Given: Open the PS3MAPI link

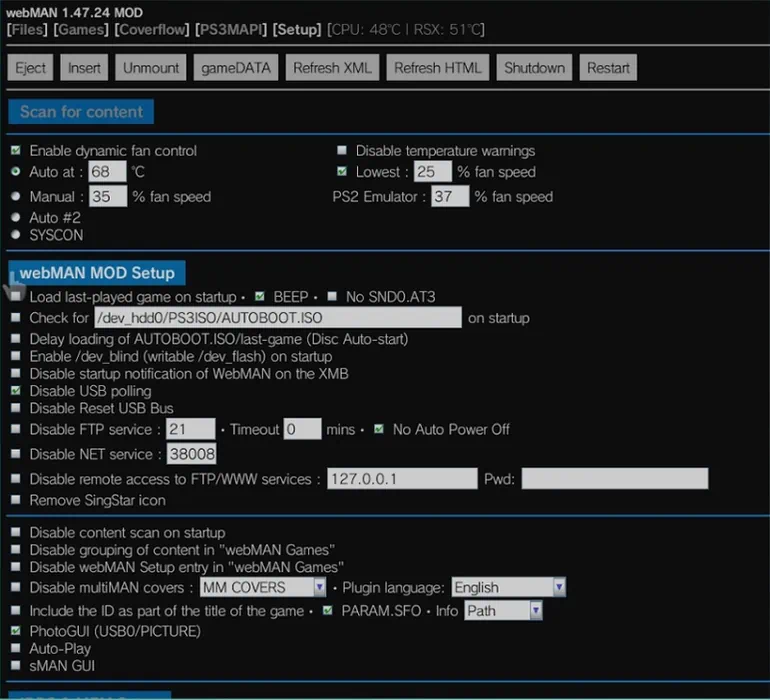Looking at the screenshot, I should click(231, 29).
